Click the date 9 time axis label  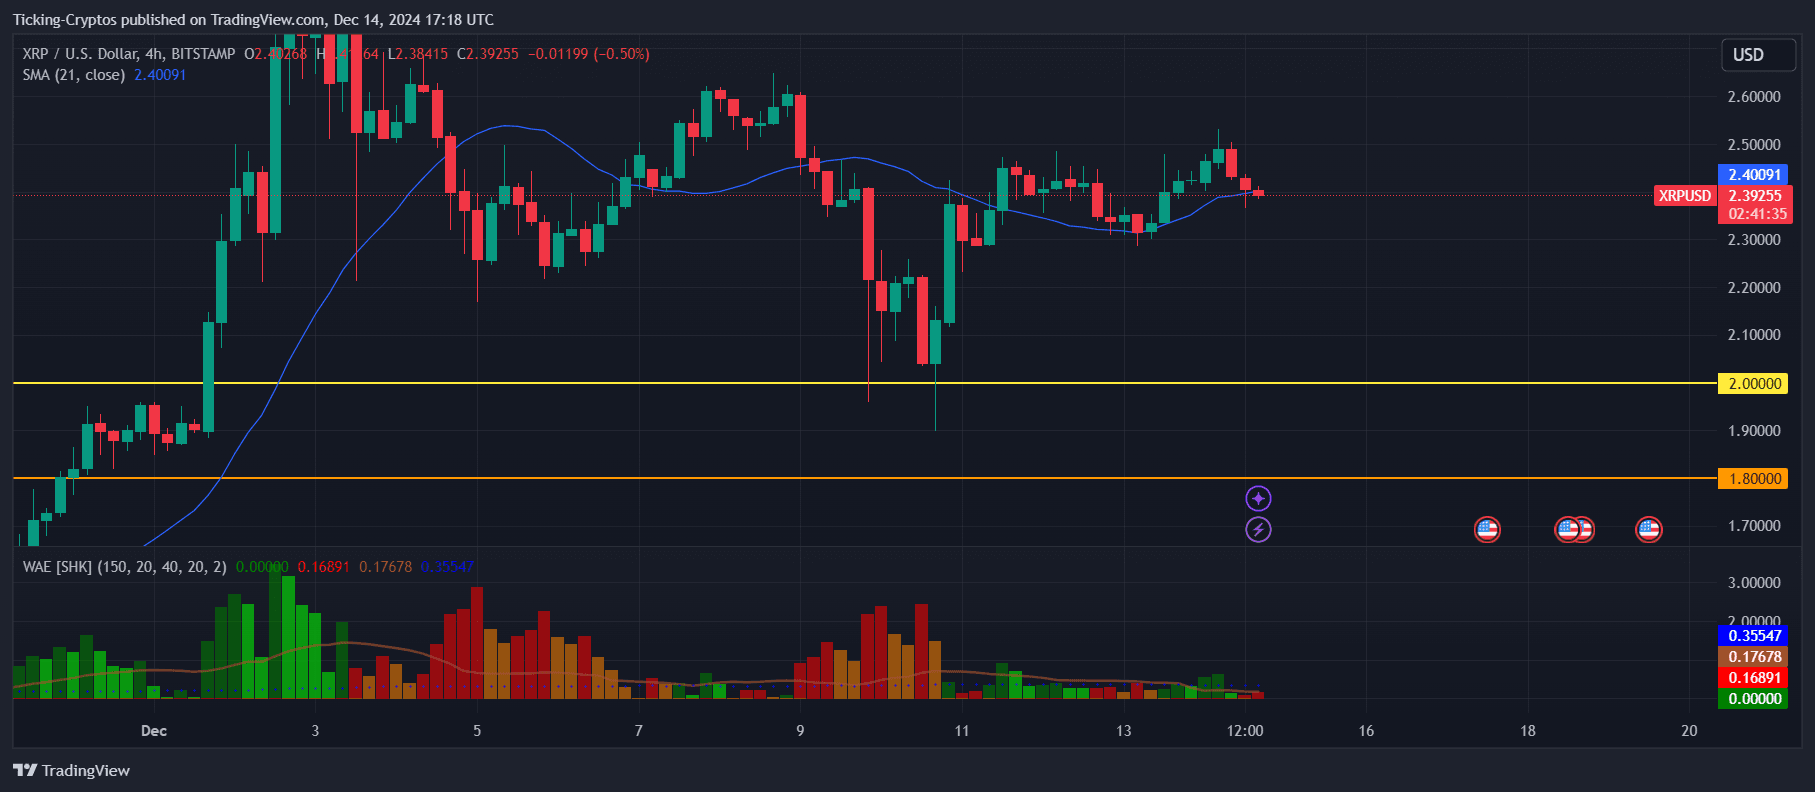[800, 731]
